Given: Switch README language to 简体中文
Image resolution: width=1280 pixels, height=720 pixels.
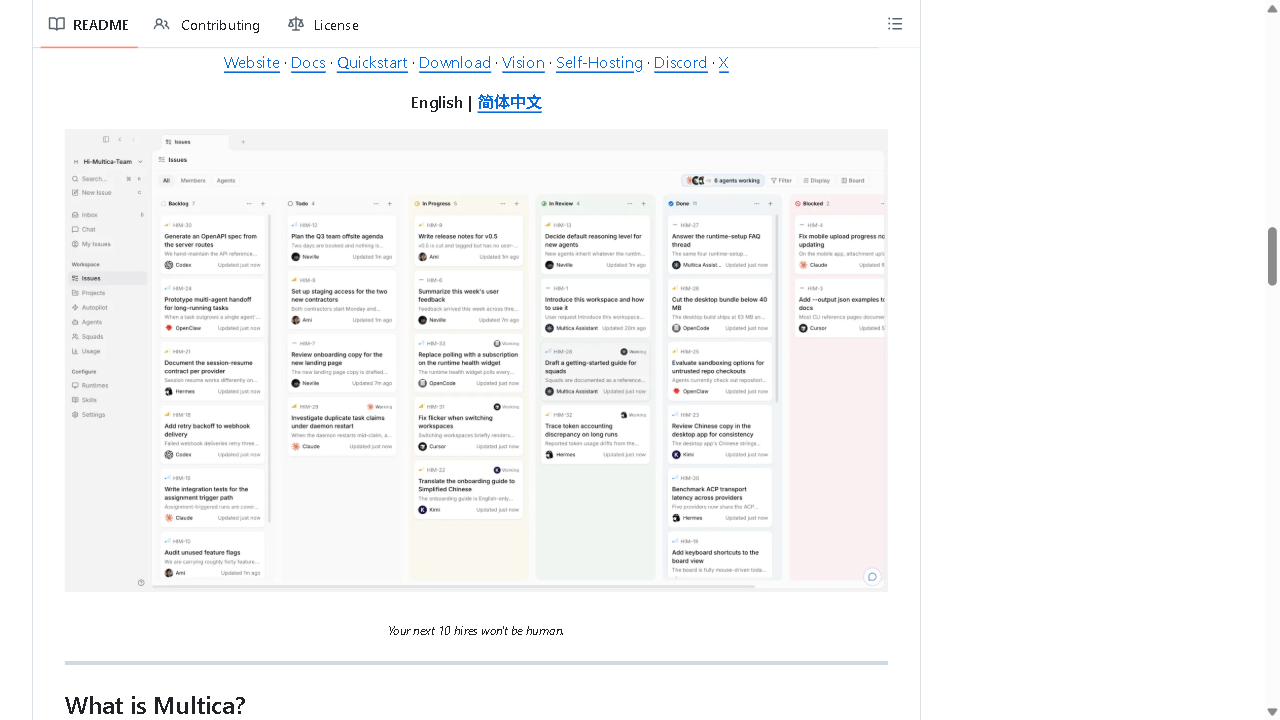Looking at the screenshot, I should point(510,103).
